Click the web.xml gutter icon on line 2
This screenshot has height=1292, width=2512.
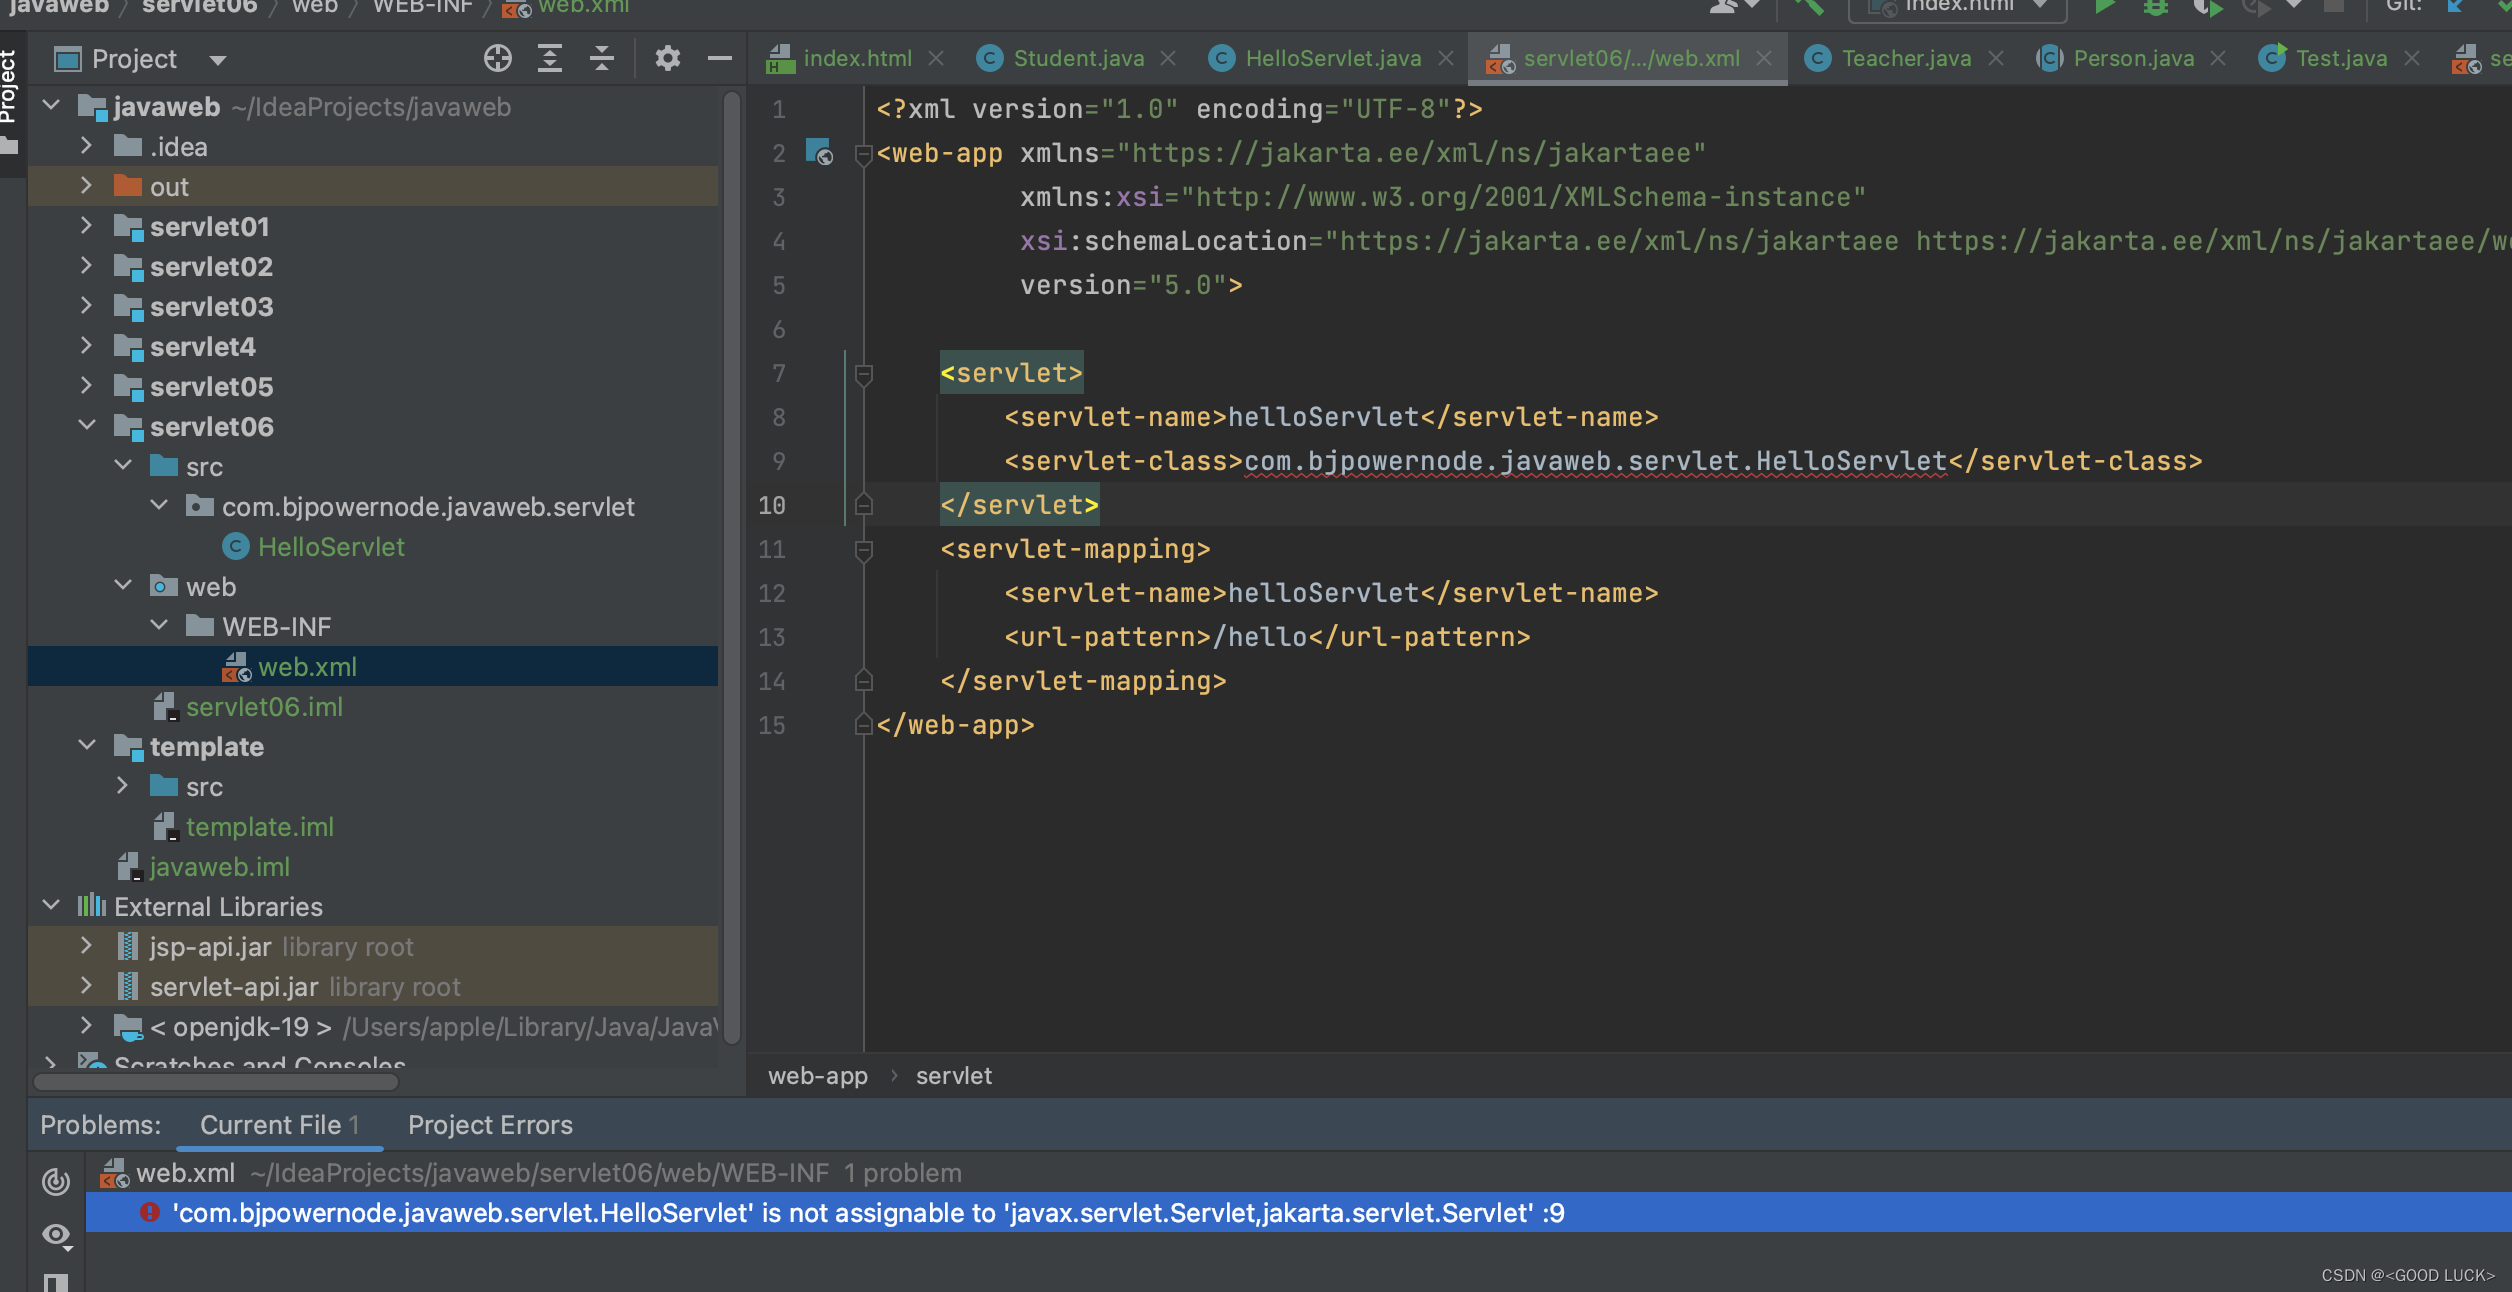(x=819, y=153)
